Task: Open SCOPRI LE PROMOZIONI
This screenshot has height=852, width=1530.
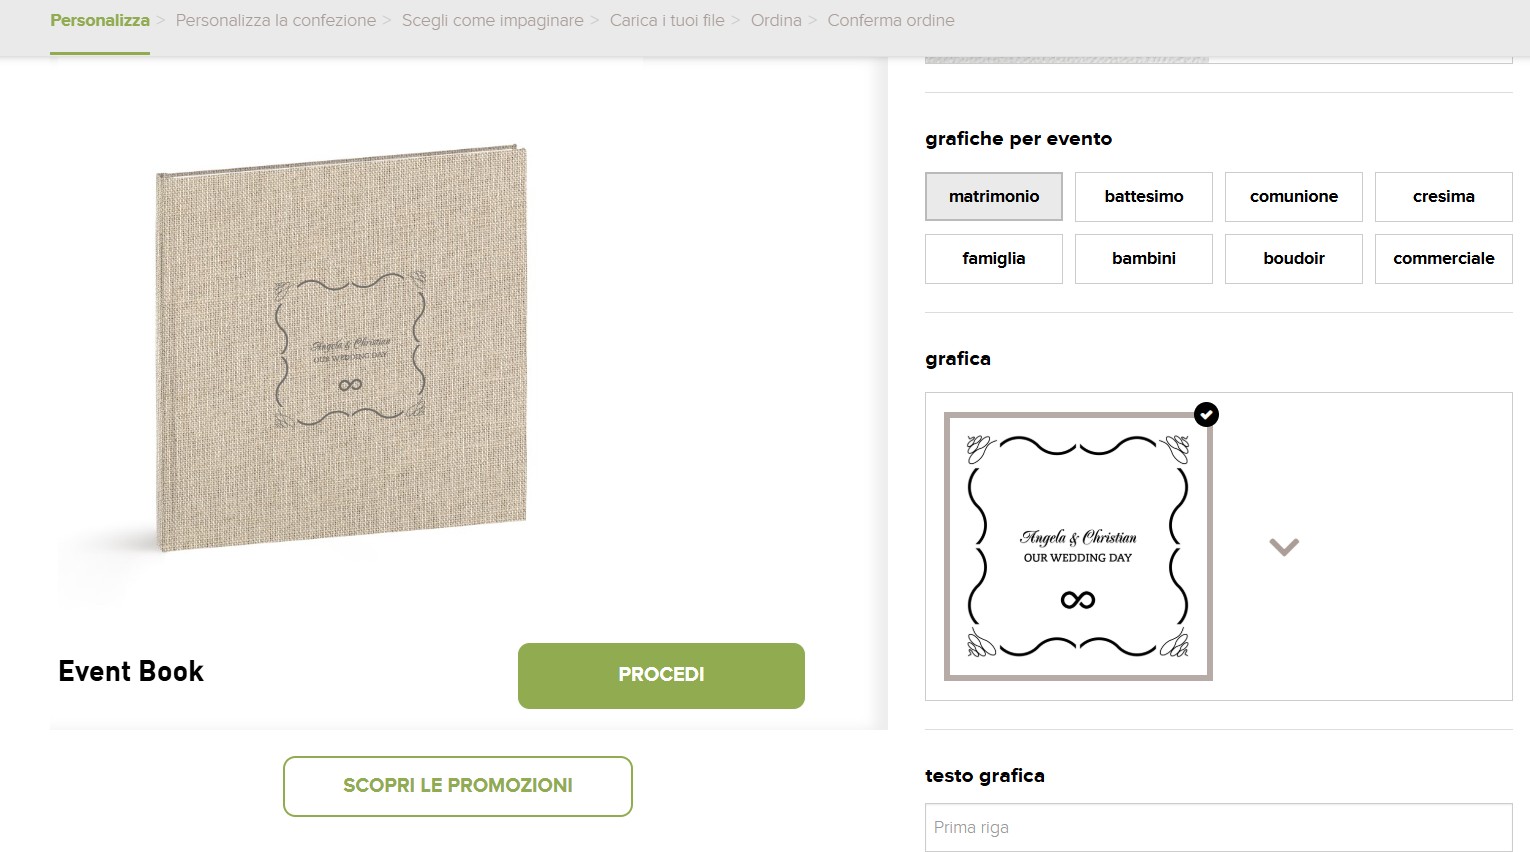Action: (458, 786)
